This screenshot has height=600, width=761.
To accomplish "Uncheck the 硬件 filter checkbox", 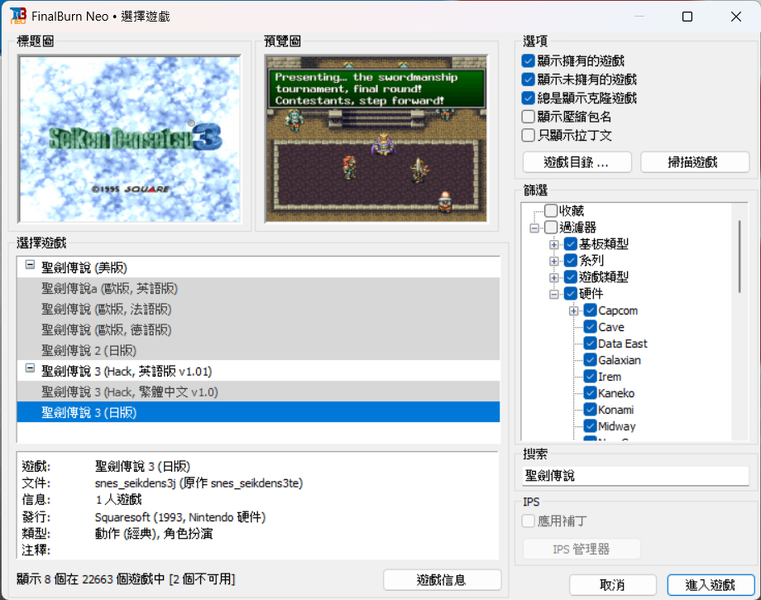I will coord(571,293).
